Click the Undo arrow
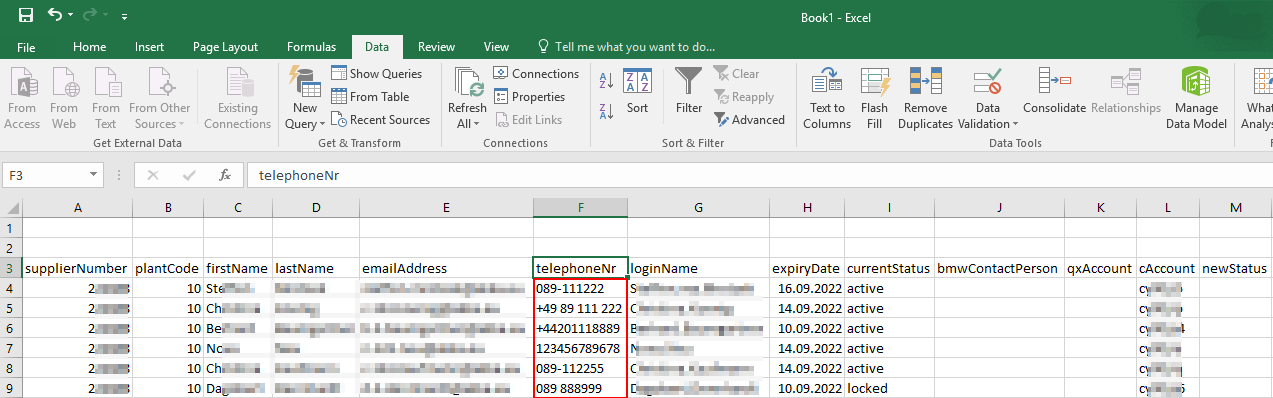 [x=54, y=16]
